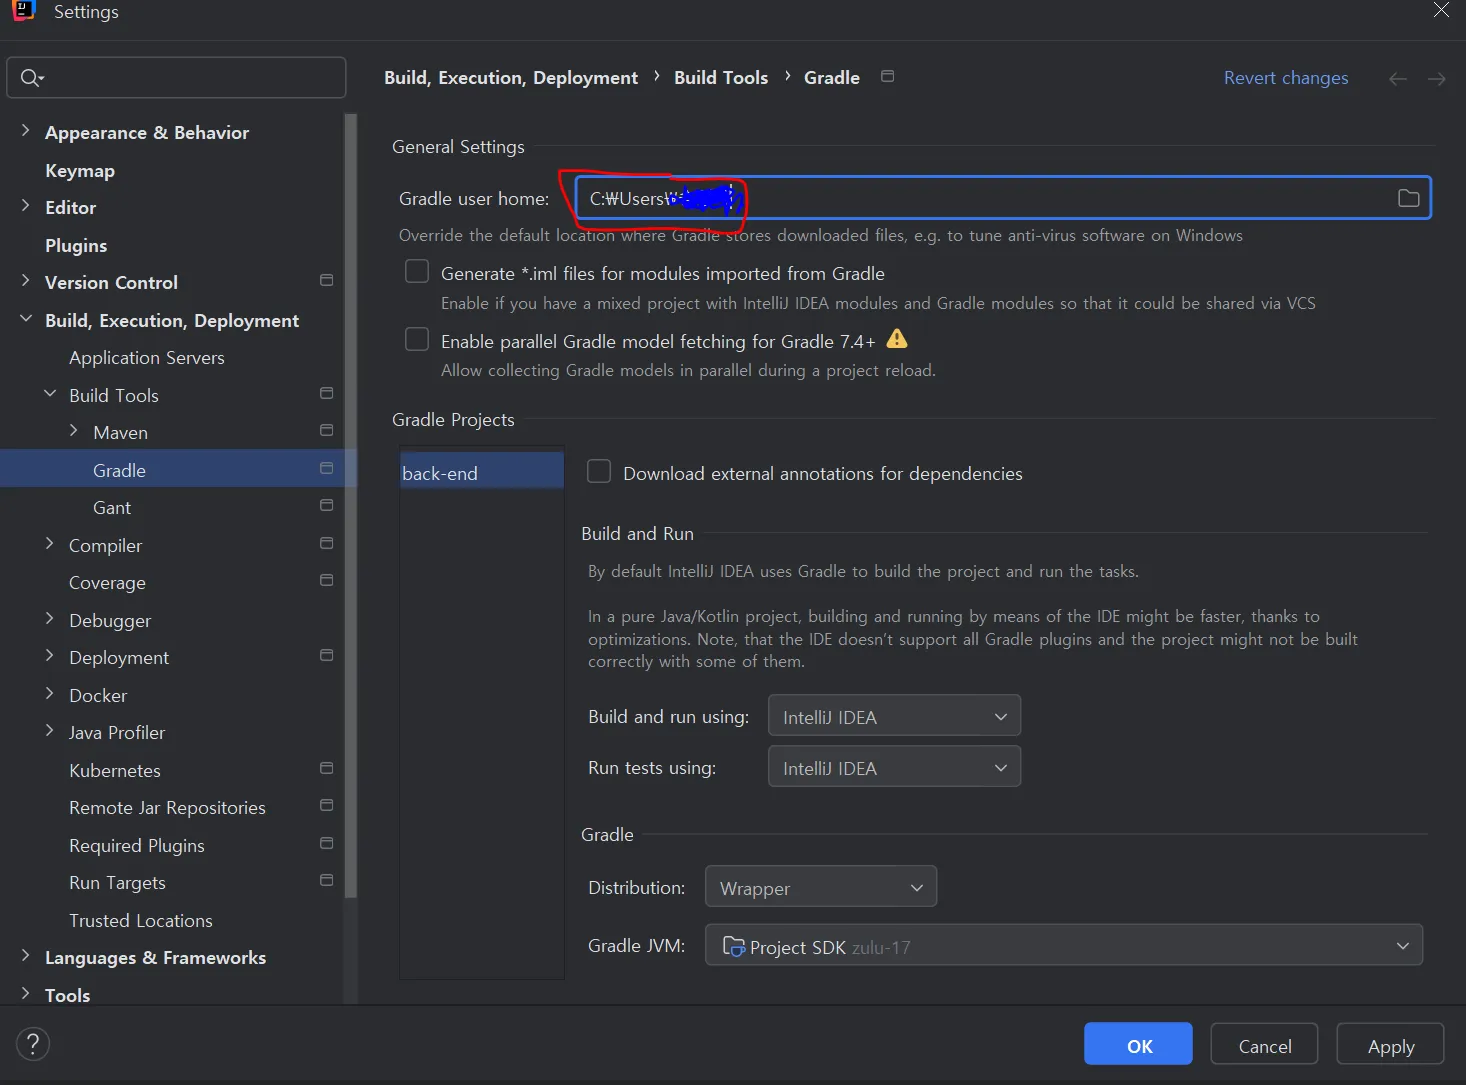Click the warning icon beside parallel model fetching
The height and width of the screenshot is (1085, 1466).
[897, 339]
